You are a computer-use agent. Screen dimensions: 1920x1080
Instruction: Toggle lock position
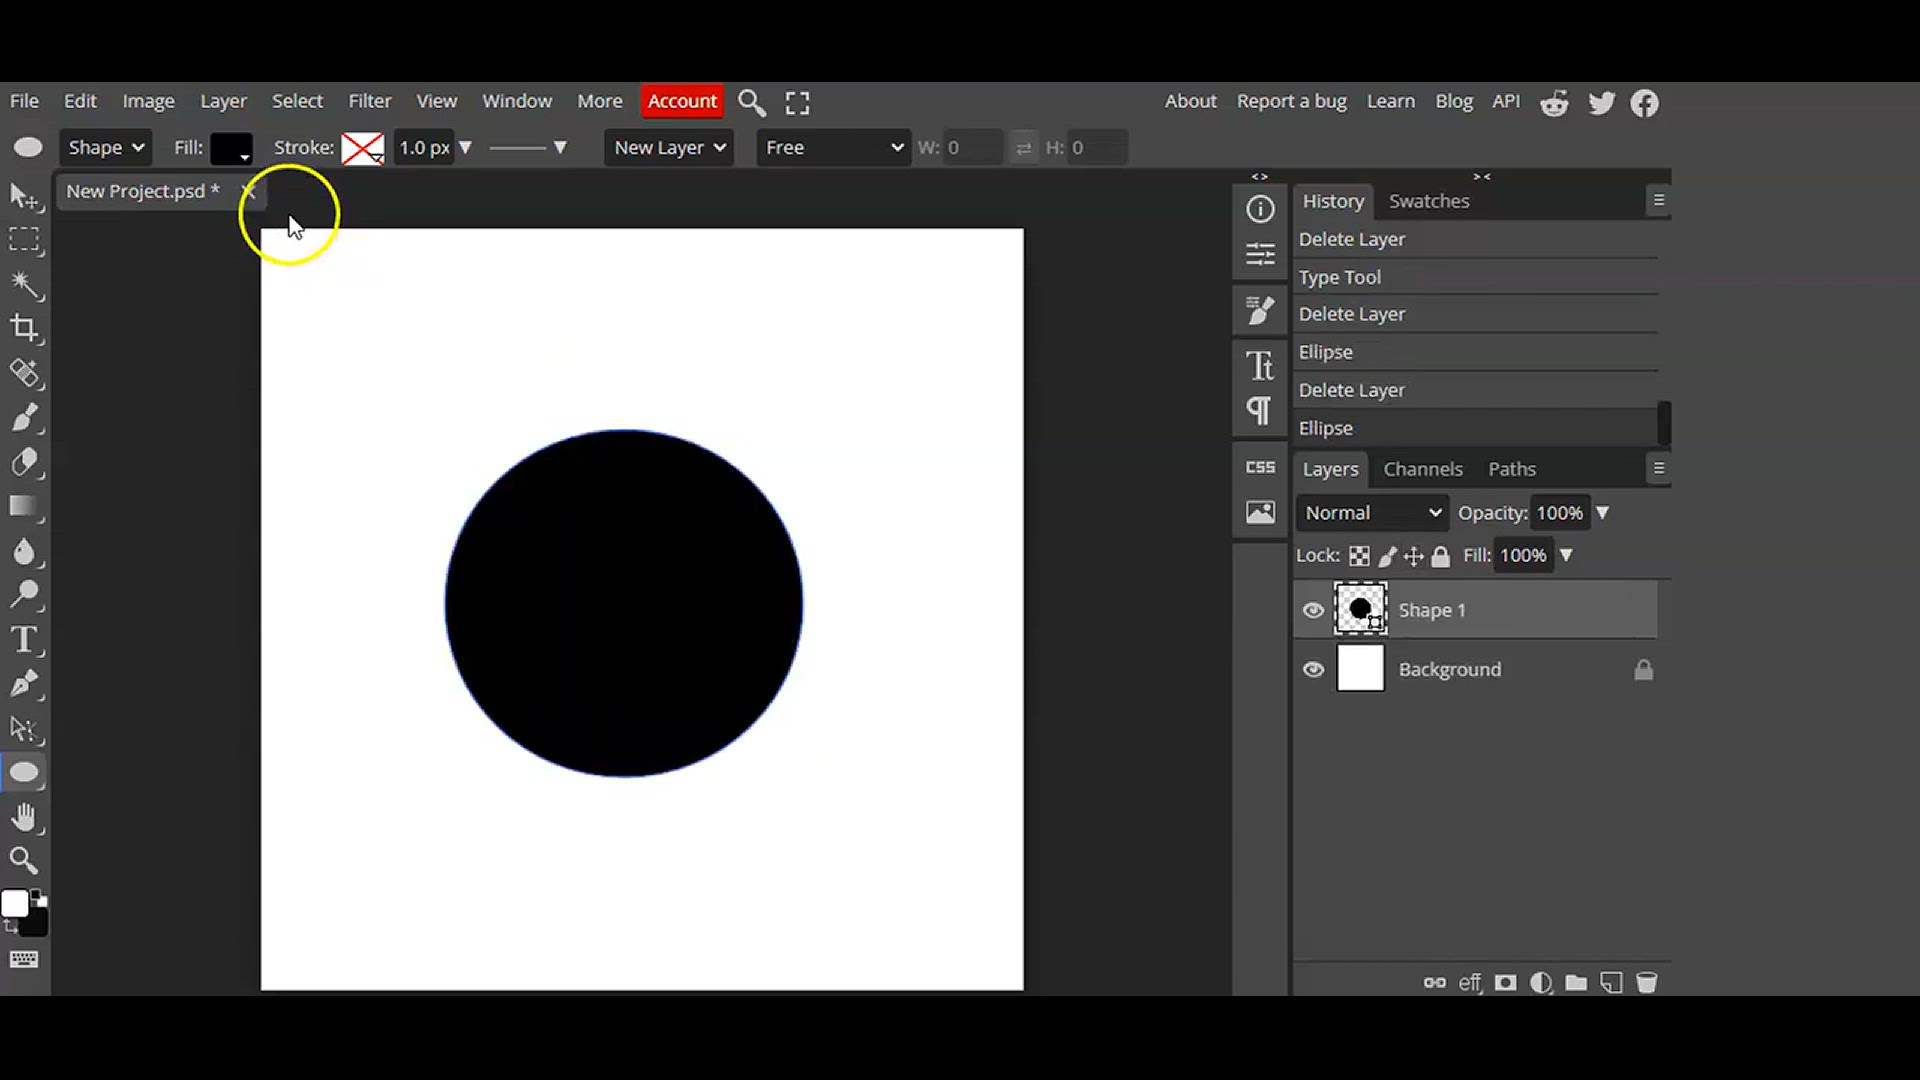(x=1414, y=556)
